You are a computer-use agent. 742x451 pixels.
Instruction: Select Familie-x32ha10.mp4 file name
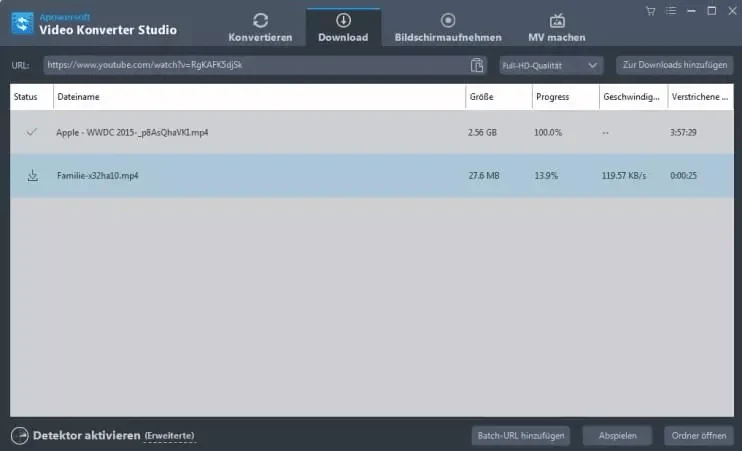[97, 176]
